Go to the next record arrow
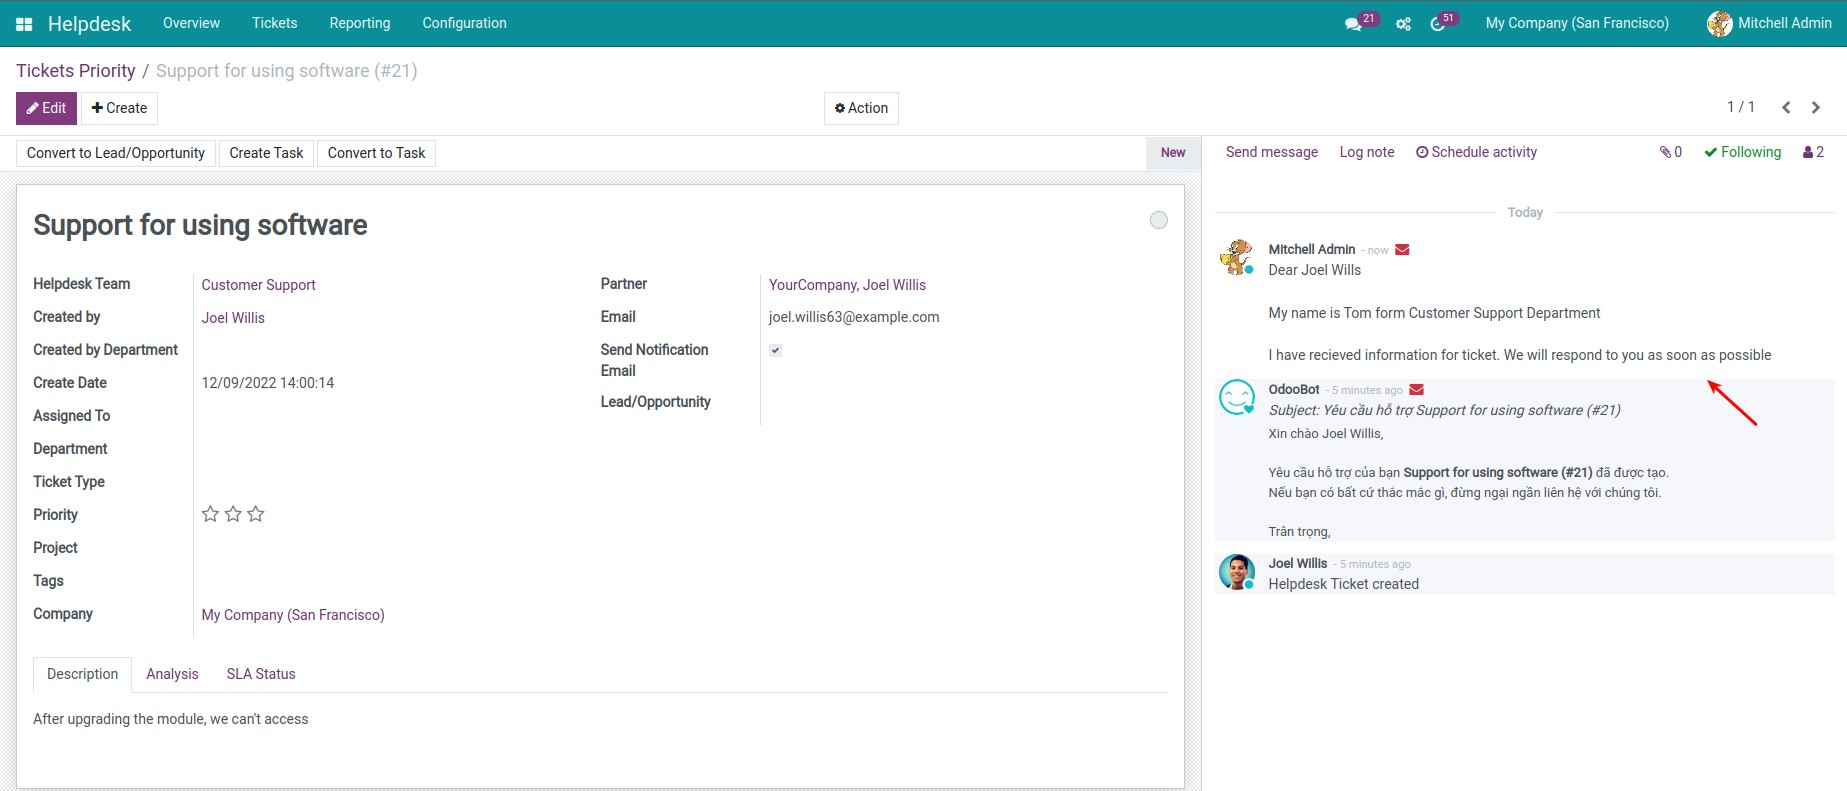The width and height of the screenshot is (1847, 791). [1816, 107]
